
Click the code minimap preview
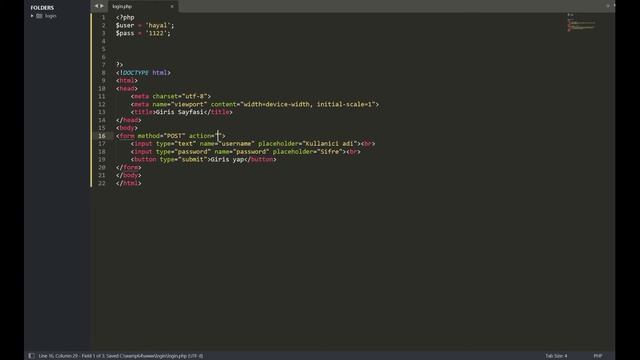click(x=581, y=23)
